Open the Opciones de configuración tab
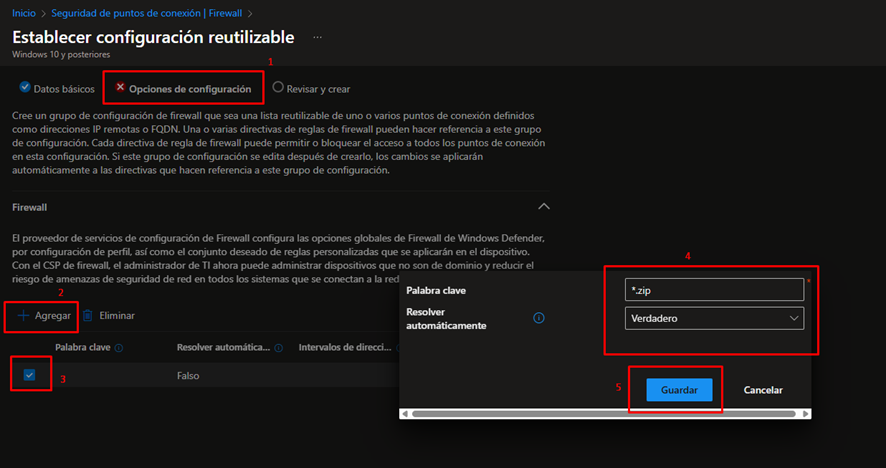This screenshot has width=886, height=468. (x=189, y=88)
